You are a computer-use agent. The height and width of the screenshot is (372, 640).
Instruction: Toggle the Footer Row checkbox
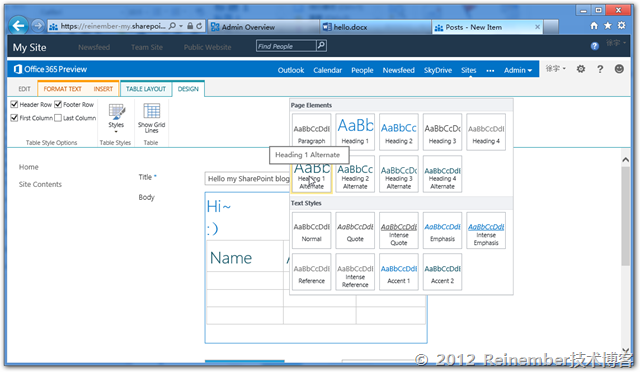click(58, 104)
